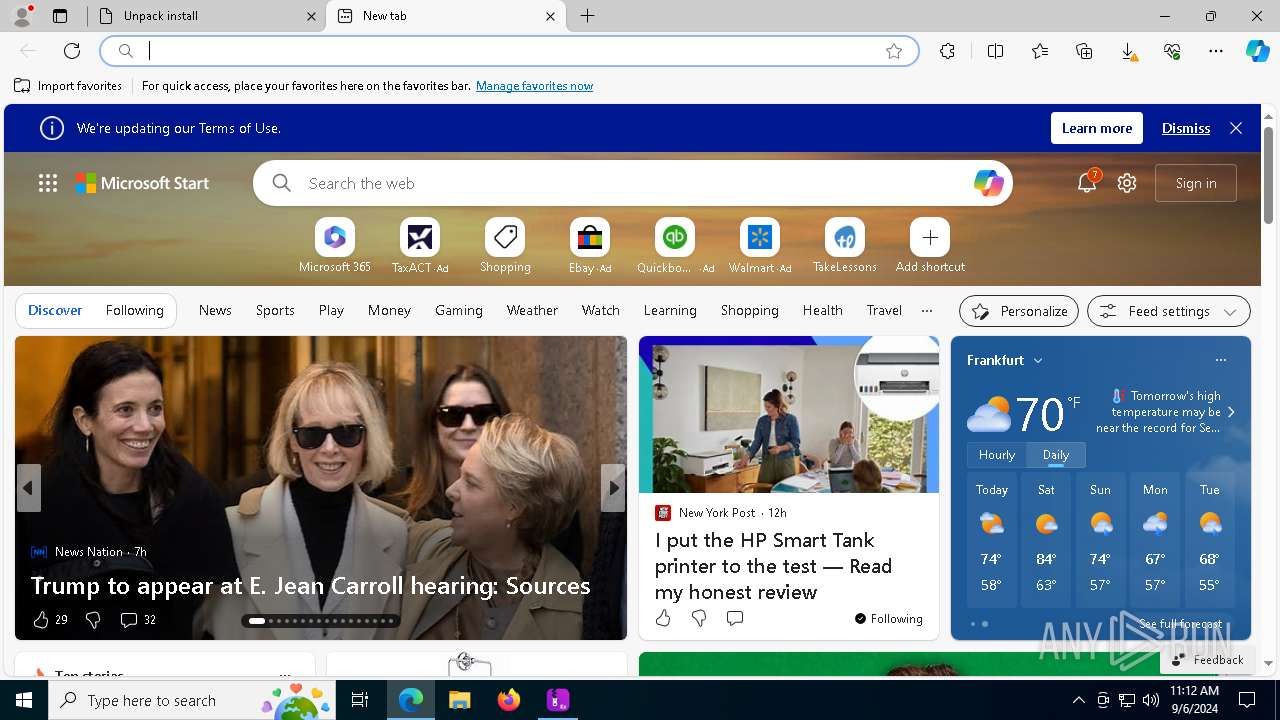Select the Following feed tab
The height and width of the screenshot is (720, 1280).
click(134, 310)
